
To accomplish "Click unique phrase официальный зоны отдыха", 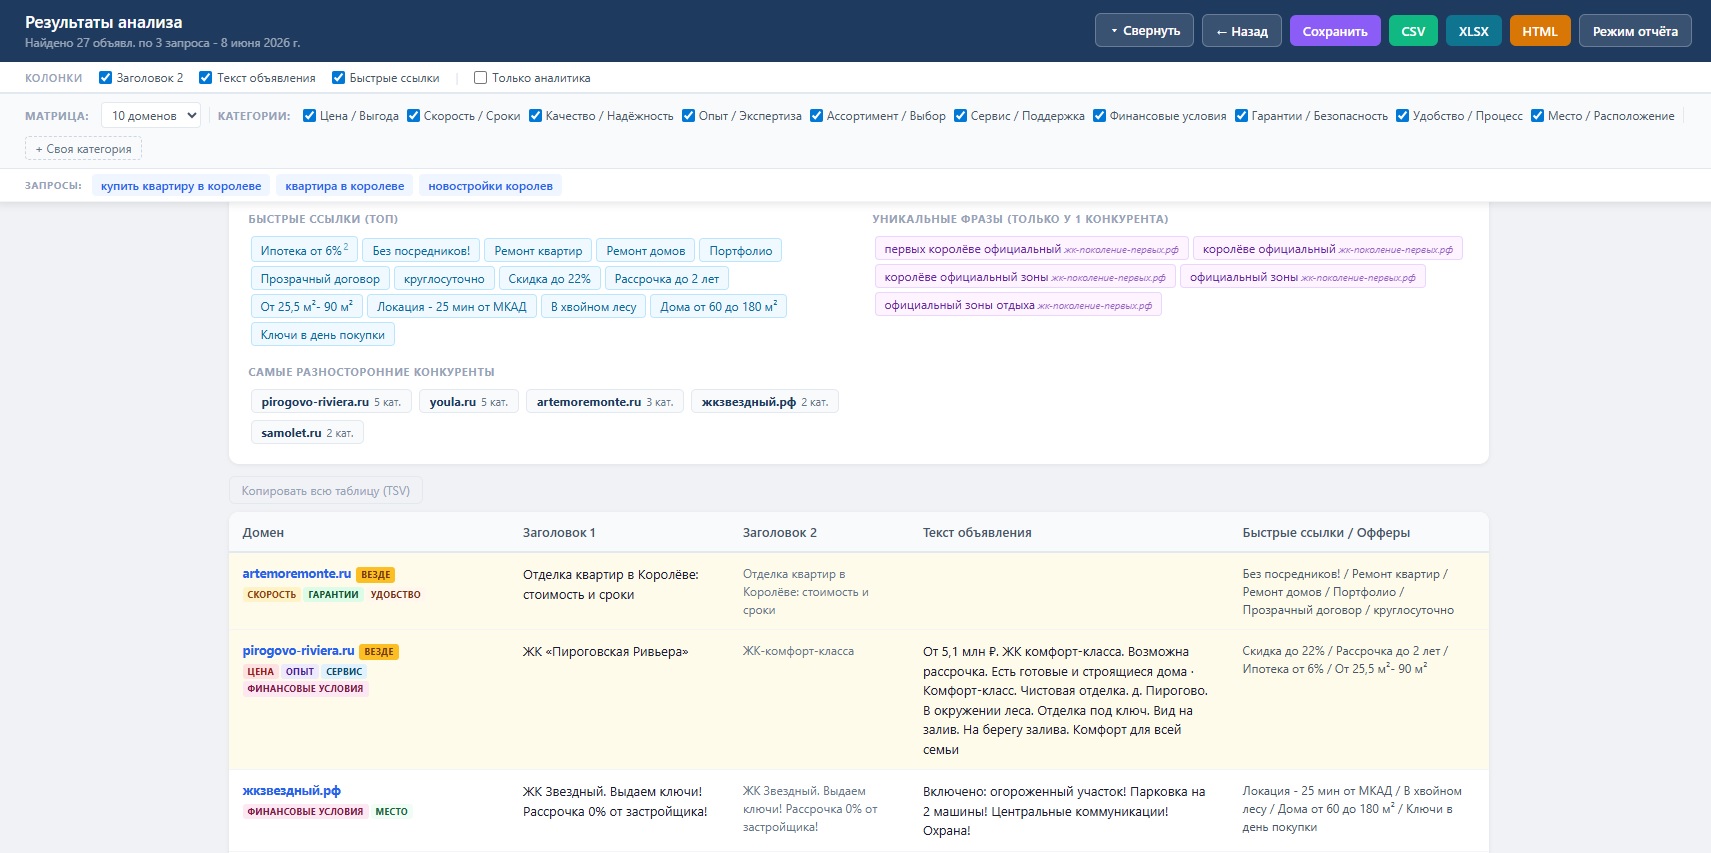I will 1018,305.
